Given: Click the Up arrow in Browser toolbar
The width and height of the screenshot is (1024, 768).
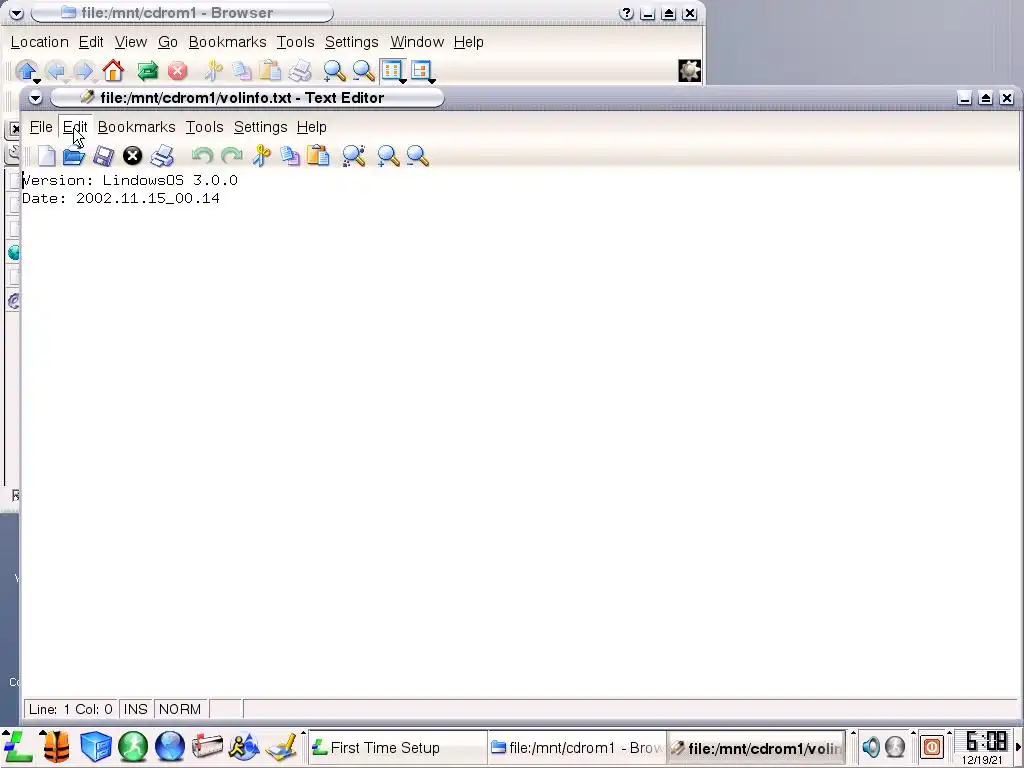Looking at the screenshot, I should click(27, 71).
